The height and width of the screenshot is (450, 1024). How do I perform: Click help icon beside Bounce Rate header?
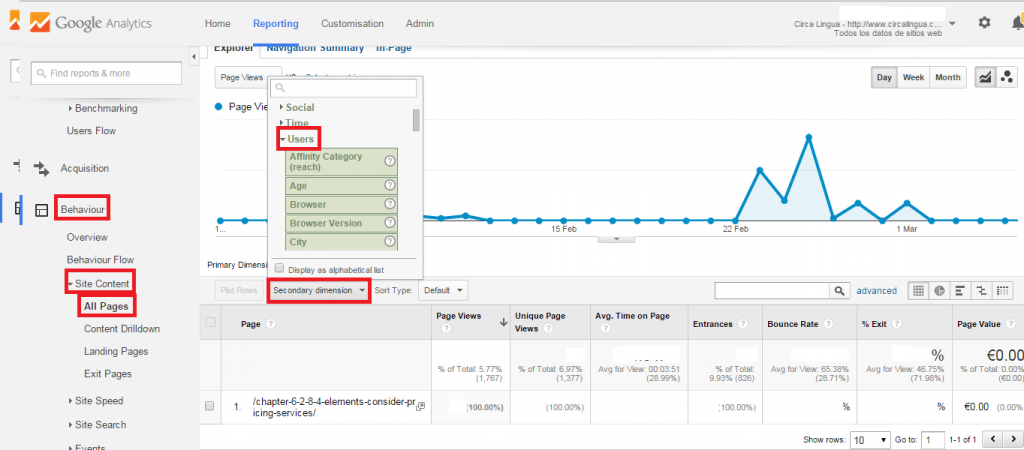click(828, 324)
